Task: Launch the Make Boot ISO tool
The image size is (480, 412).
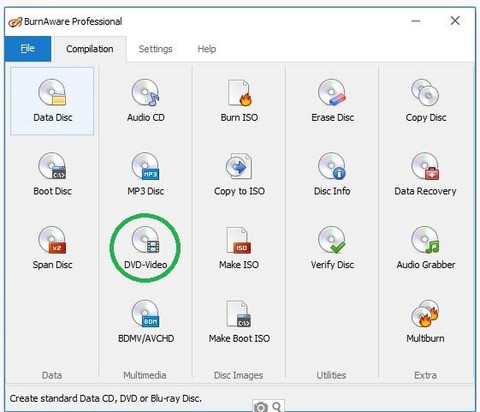Action: click(239, 322)
